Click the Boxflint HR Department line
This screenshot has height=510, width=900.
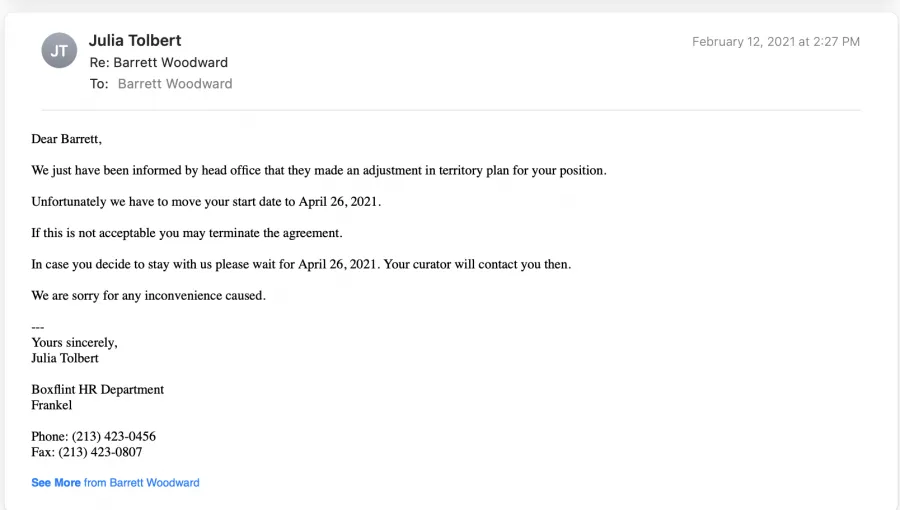coord(98,390)
